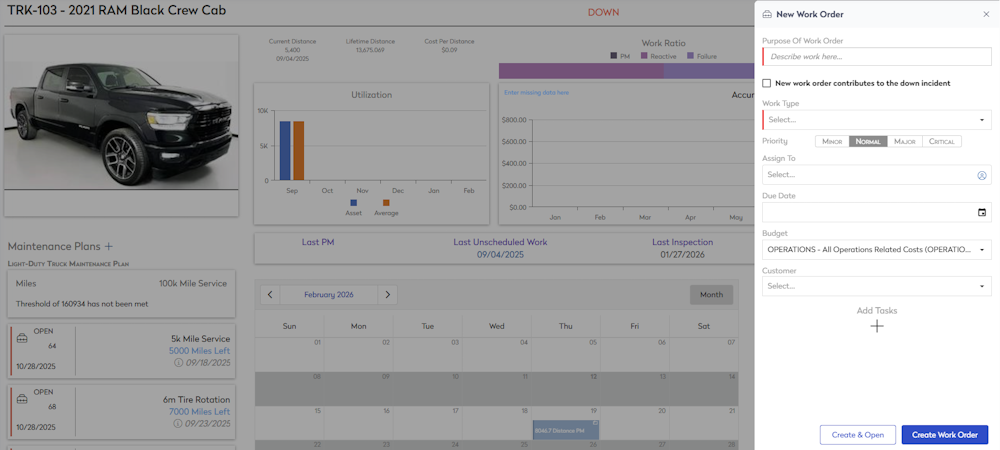The width and height of the screenshot is (1000, 450).
Task: Close the New Work Order panel
Action: (x=986, y=14)
